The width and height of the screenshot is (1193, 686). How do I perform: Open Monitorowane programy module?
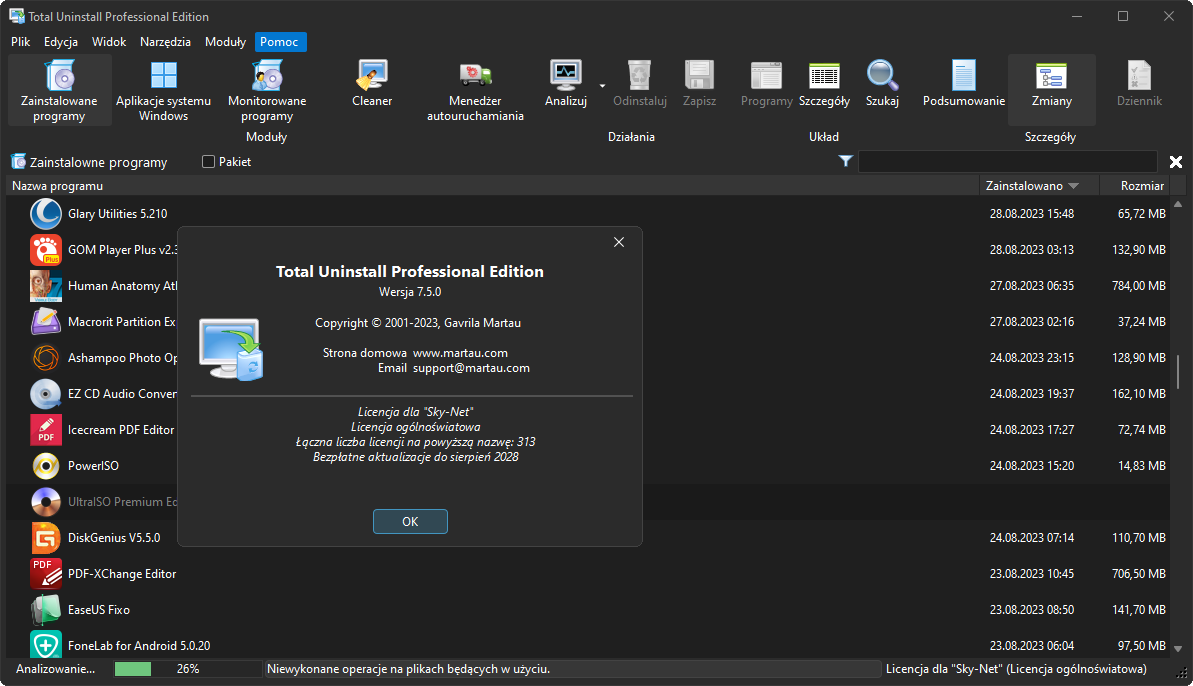coord(267,90)
